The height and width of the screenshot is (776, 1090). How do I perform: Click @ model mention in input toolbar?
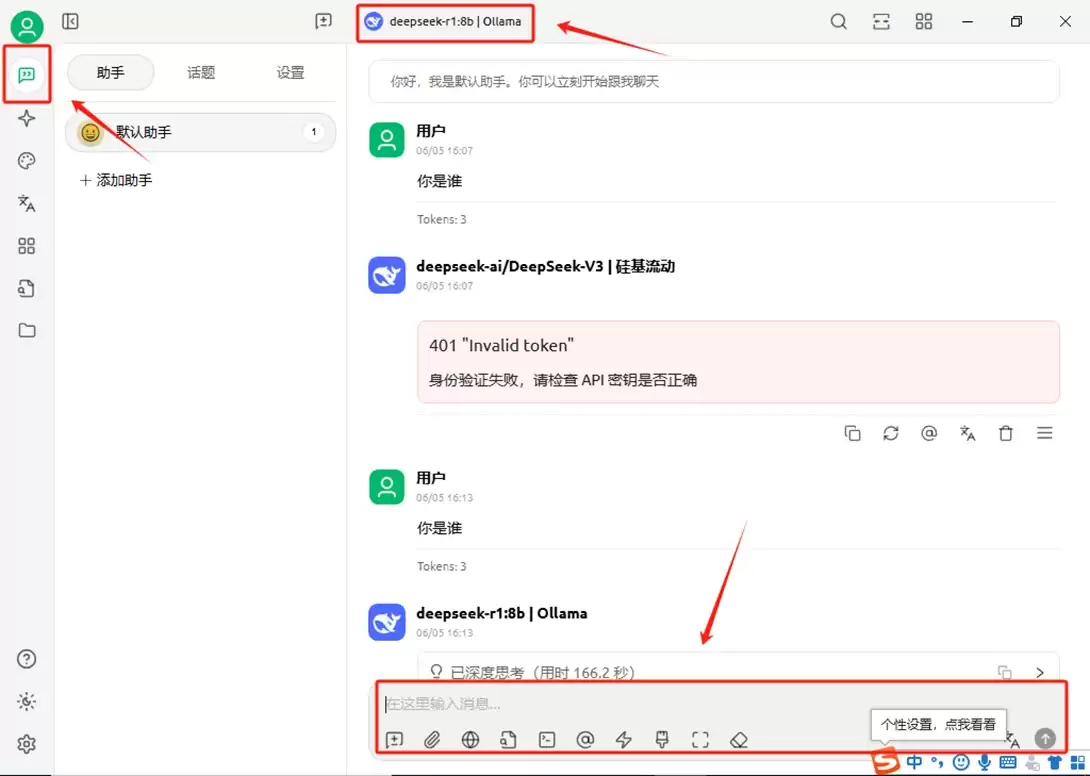pyautogui.click(x=585, y=740)
